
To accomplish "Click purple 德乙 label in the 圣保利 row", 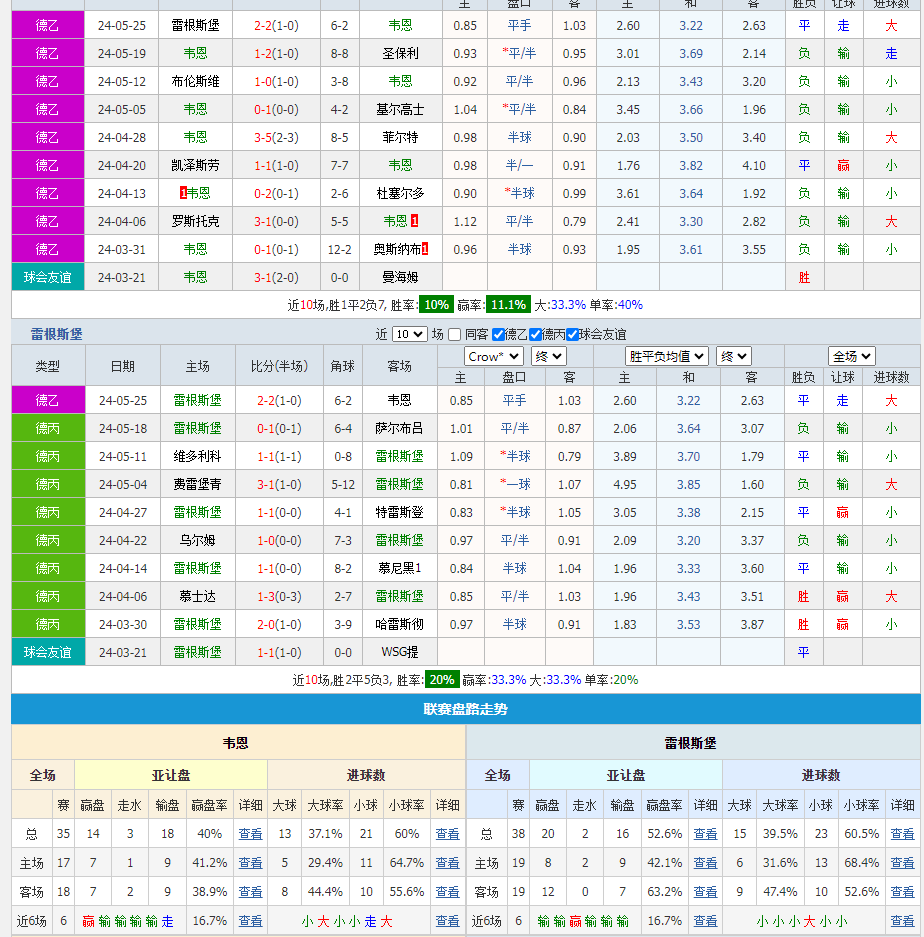I will (48, 53).
